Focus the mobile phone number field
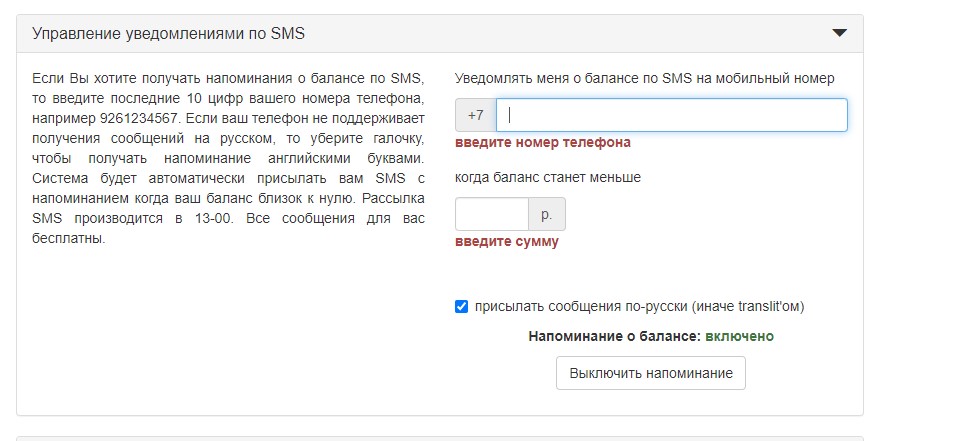 point(671,115)
